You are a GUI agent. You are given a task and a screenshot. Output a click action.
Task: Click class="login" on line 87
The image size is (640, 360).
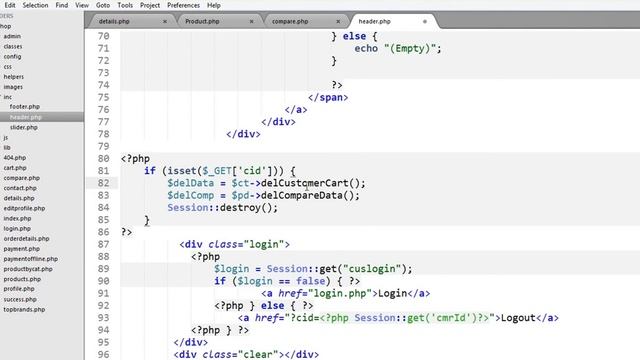pos(246,244)
